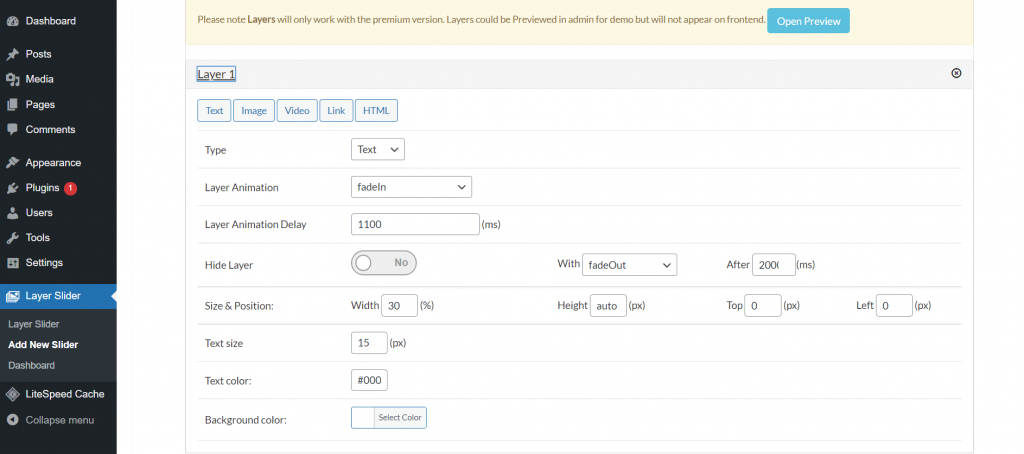Open the Type dropdown showing Text
Image resolution: width=1024 pixels, height=454 pixels.
377,150
